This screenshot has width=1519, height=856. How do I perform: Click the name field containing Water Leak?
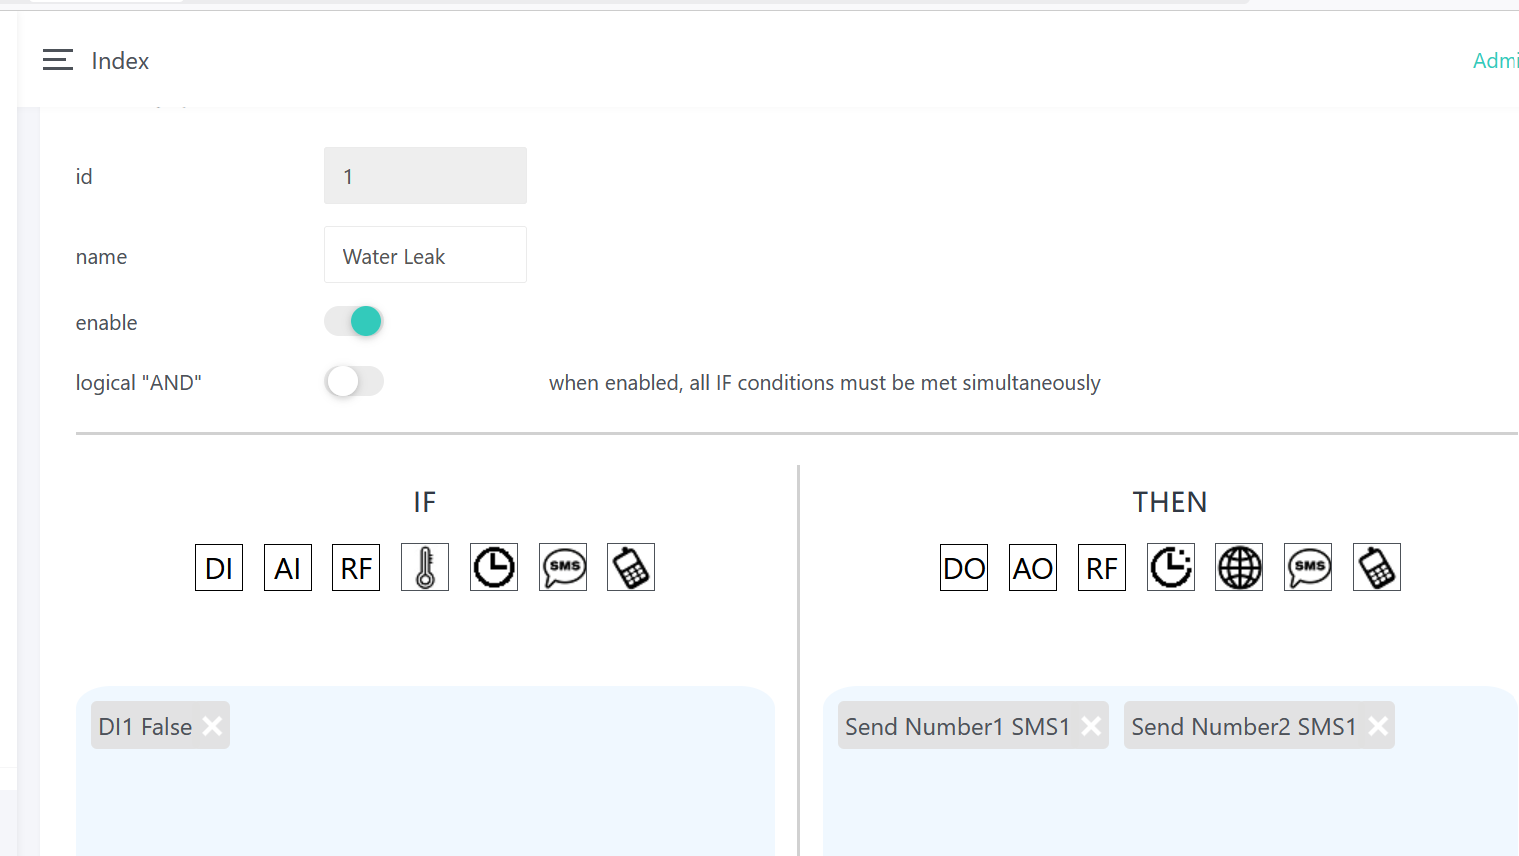tap(425, 256)
